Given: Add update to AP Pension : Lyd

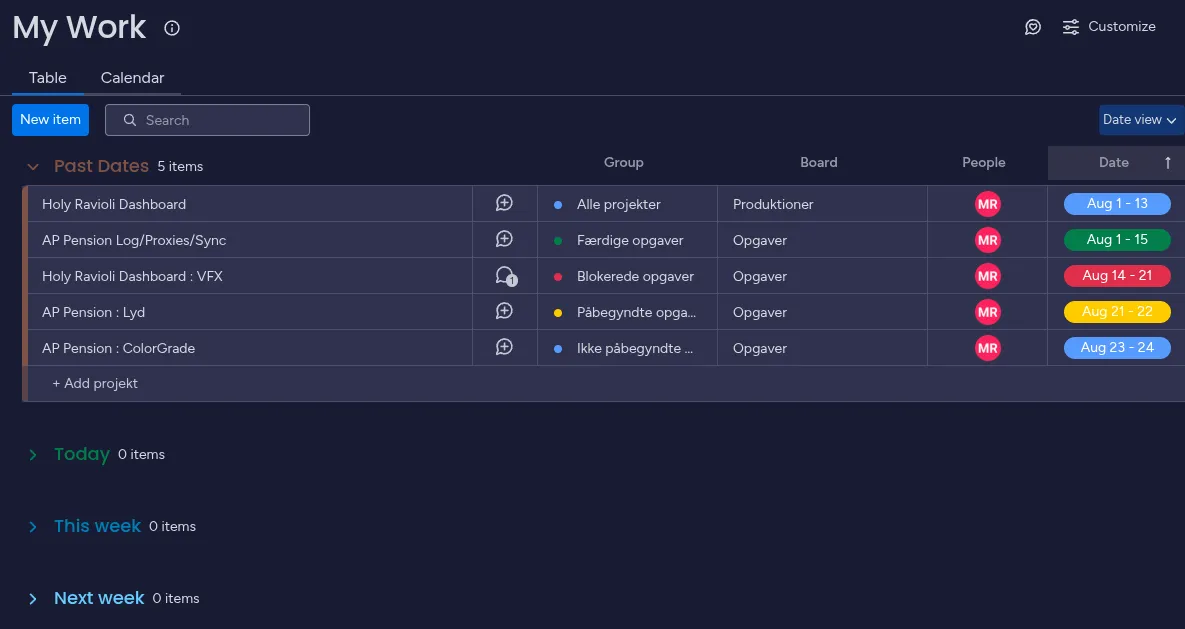Looking at the screenshot, I should 505,312.
